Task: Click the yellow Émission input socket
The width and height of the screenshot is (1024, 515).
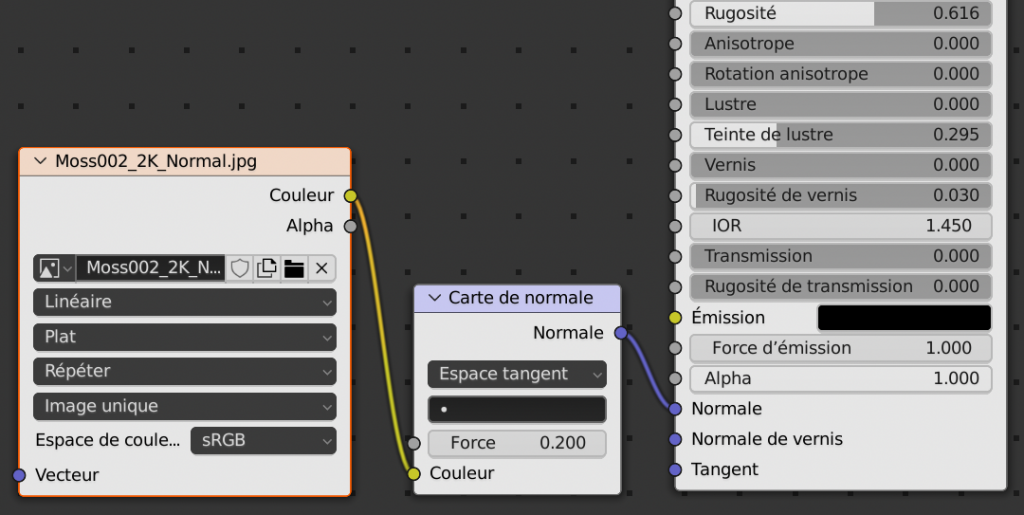Action: tap(675, 318)
